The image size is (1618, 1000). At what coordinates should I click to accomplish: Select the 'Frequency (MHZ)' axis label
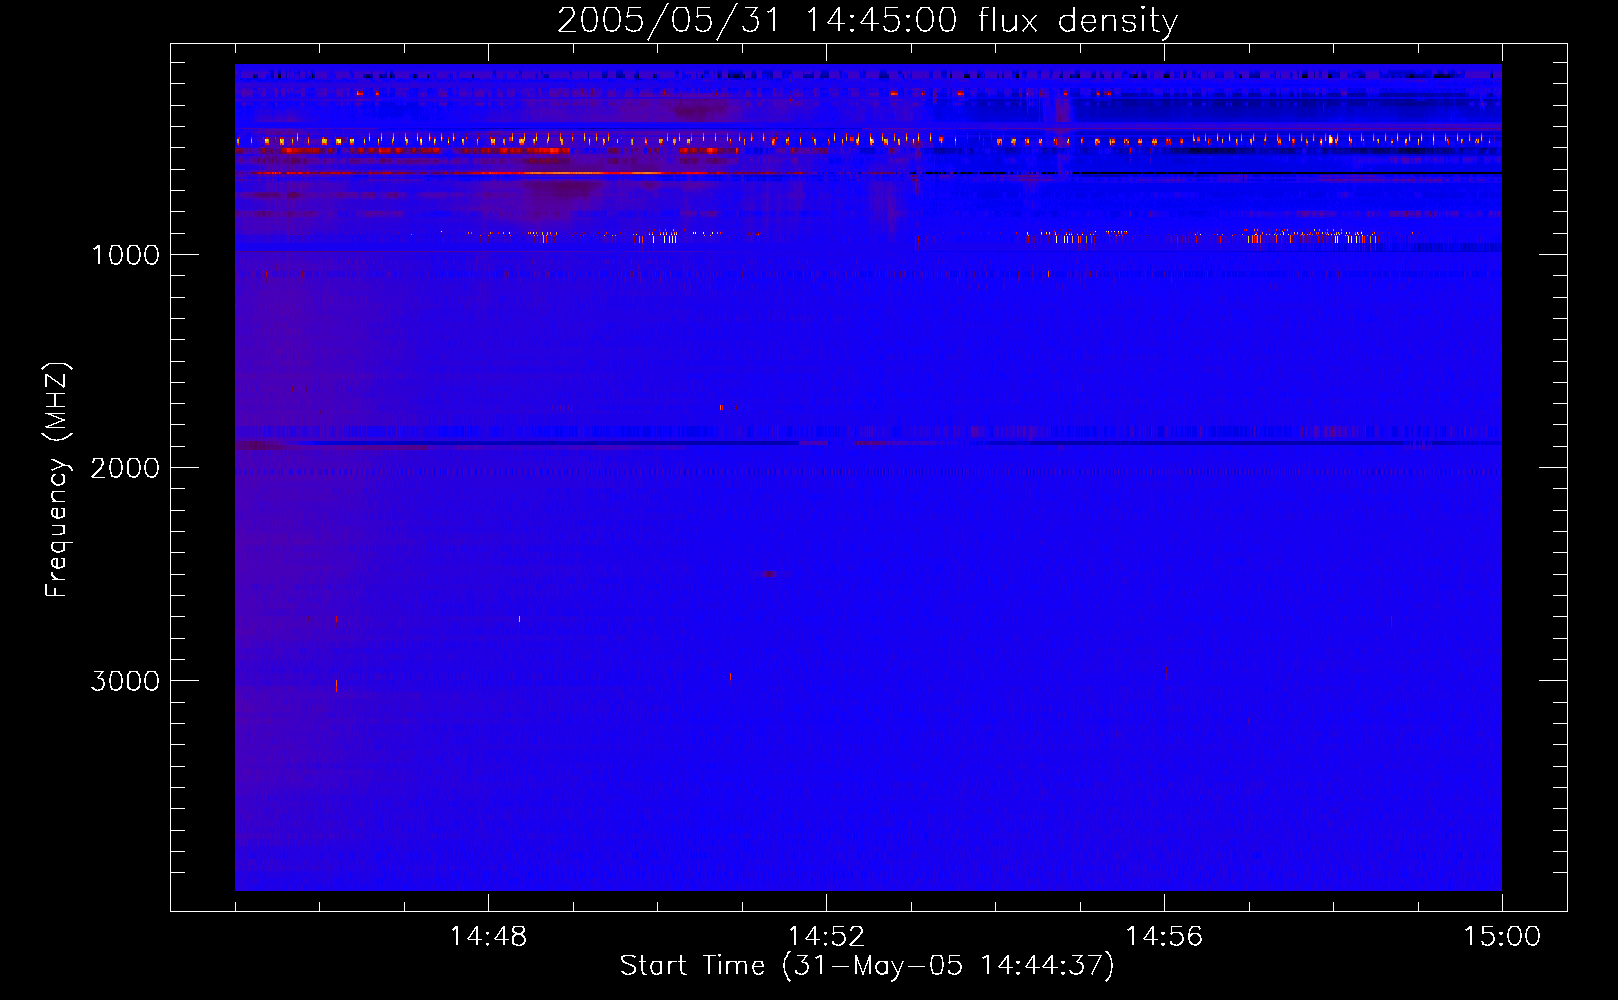pos(57,480)
